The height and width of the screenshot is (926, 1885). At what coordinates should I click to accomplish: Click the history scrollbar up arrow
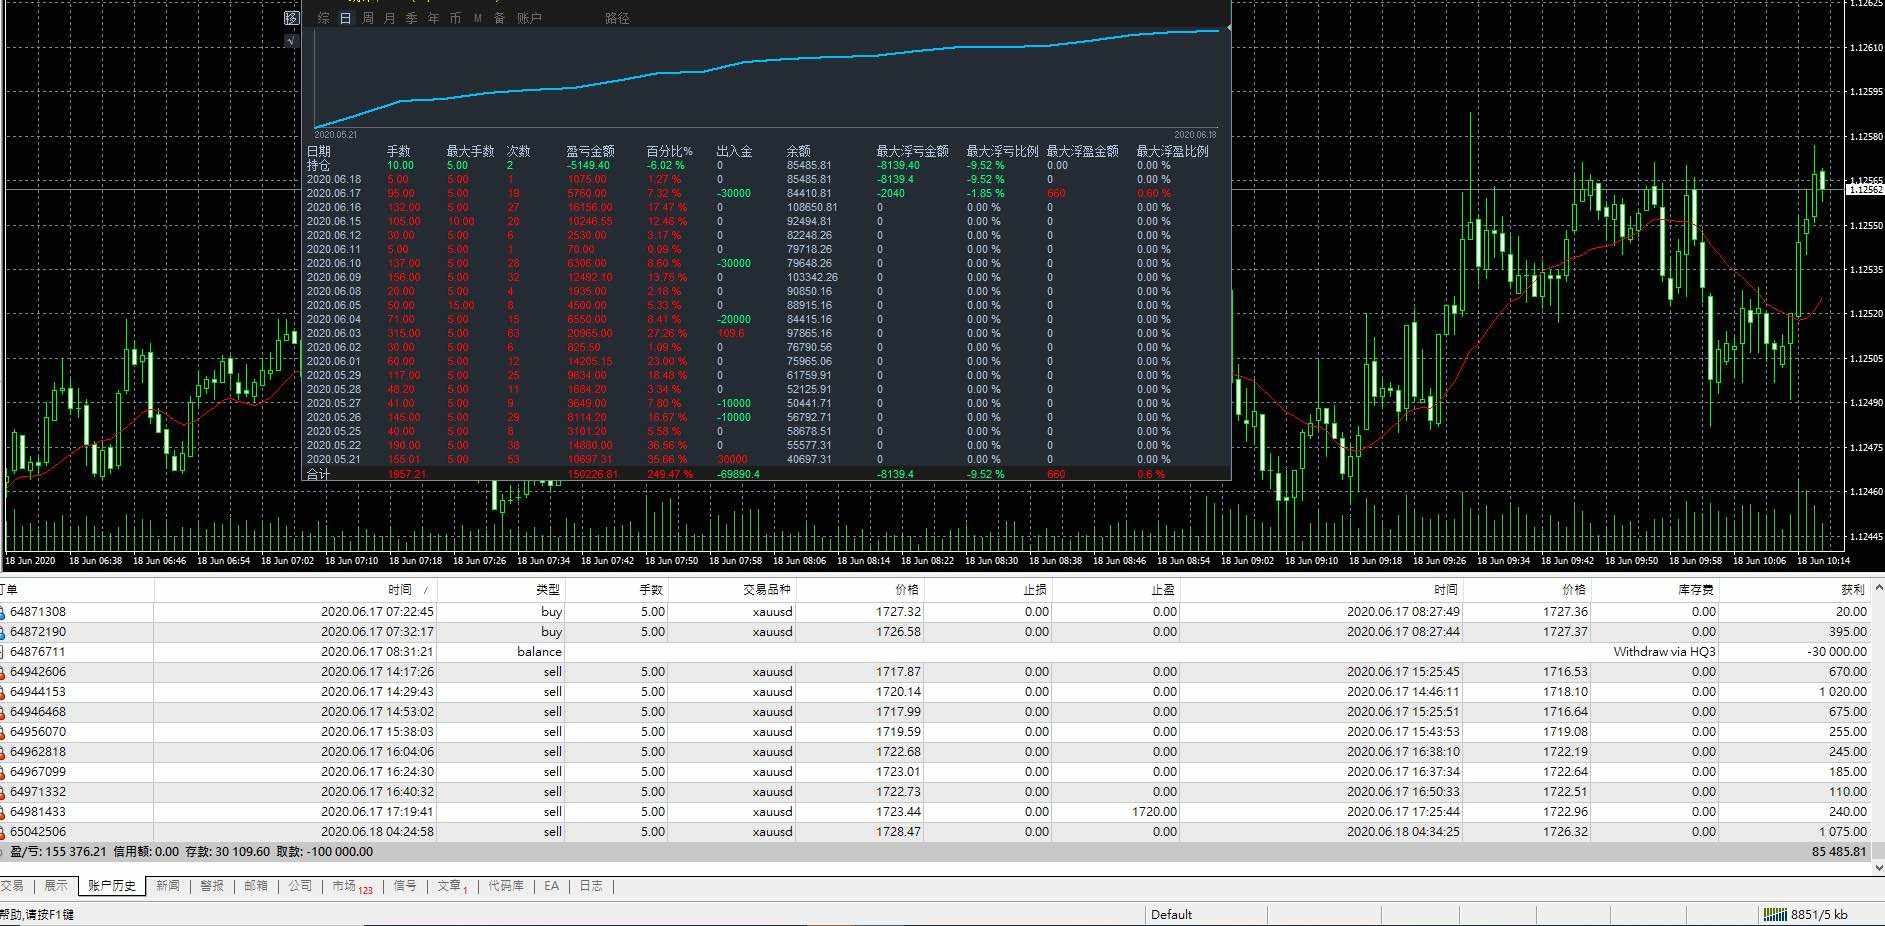click(x=1879, y=589)
